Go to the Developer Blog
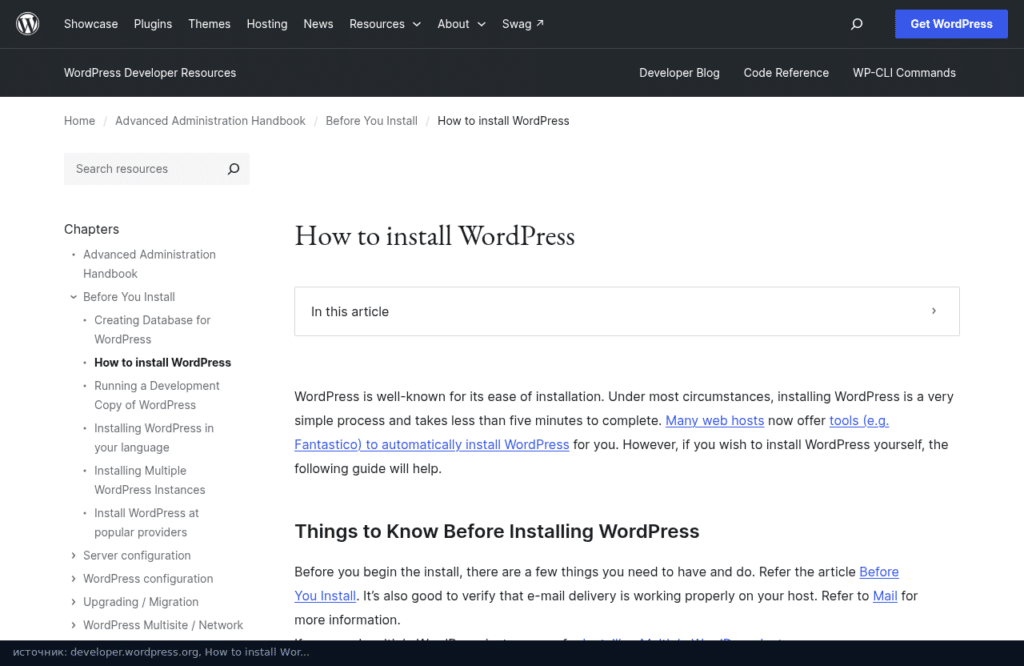 click(x=679, y=73)
